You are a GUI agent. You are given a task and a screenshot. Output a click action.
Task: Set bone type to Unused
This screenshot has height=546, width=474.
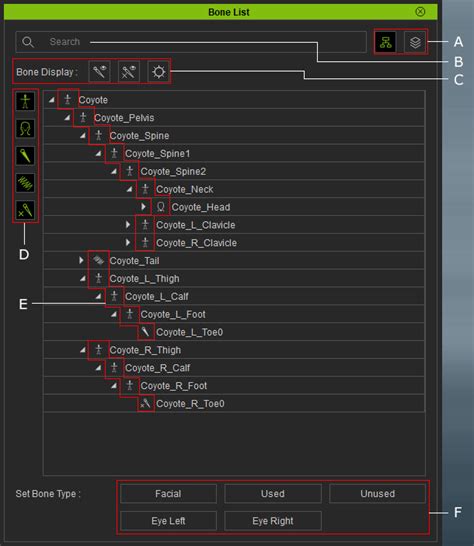click(378, 493)
